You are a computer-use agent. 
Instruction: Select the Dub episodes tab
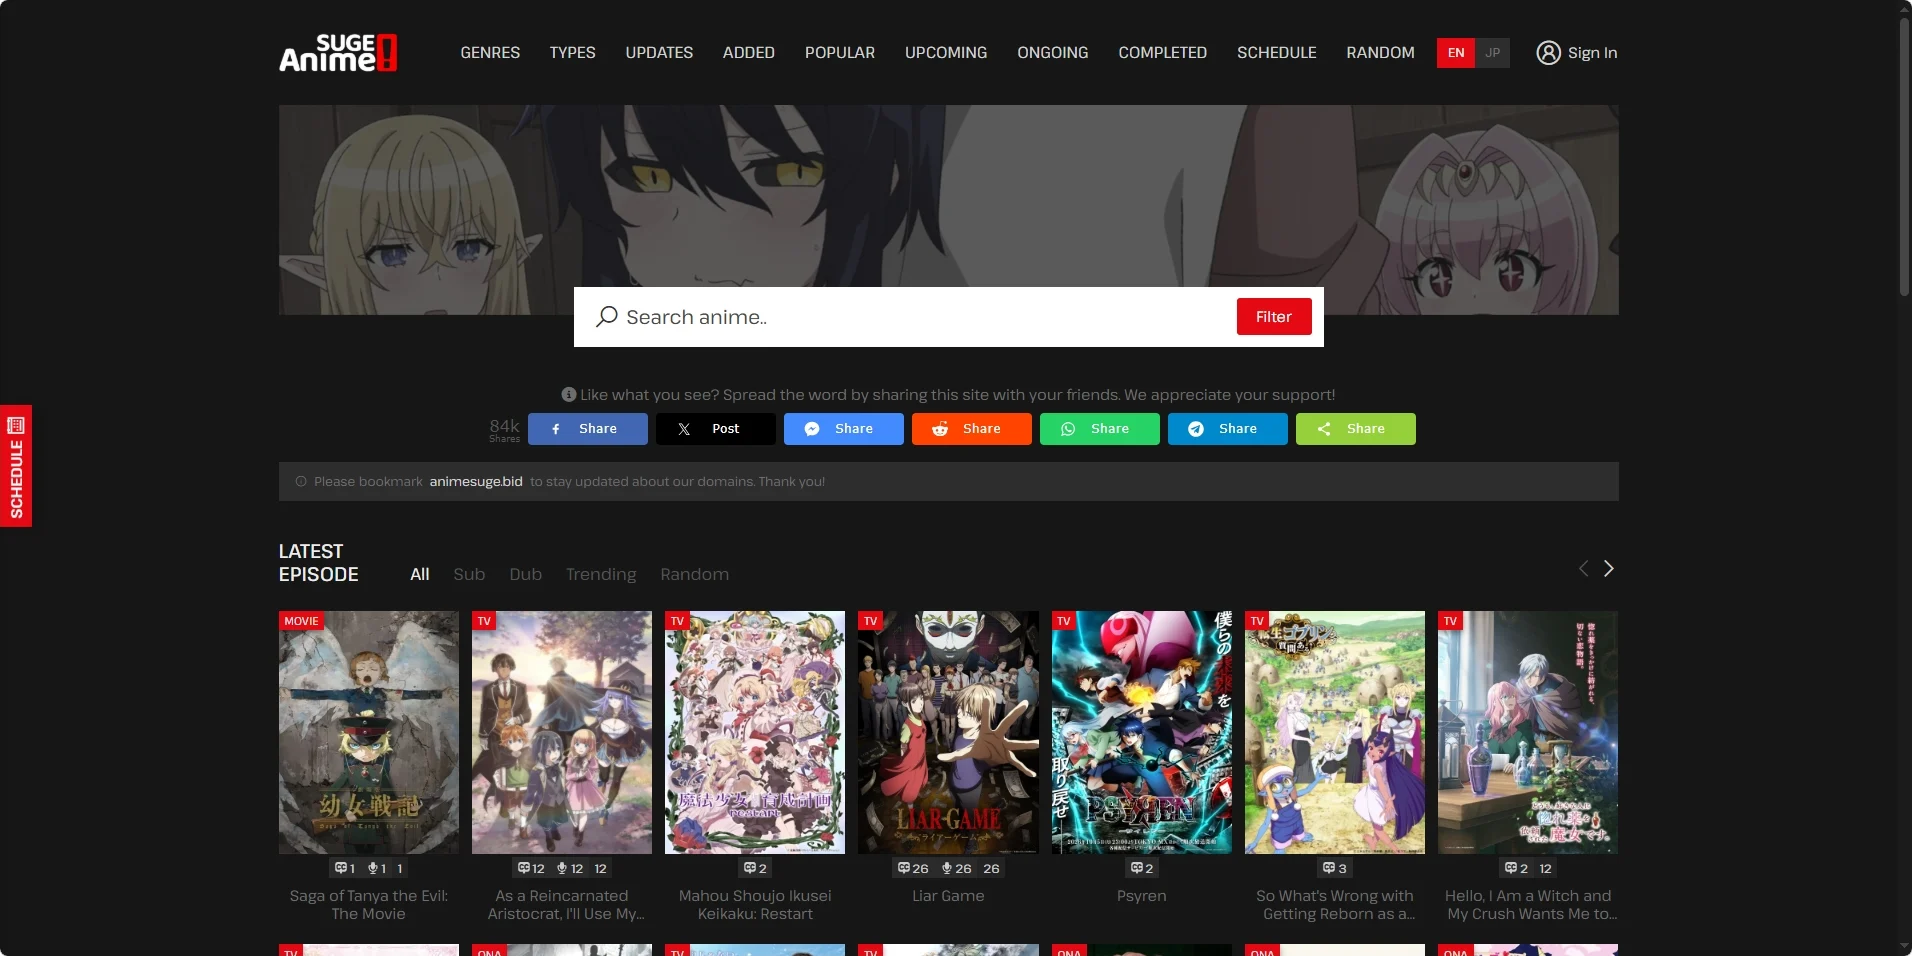pyautogui.click(x=525, y=574)
